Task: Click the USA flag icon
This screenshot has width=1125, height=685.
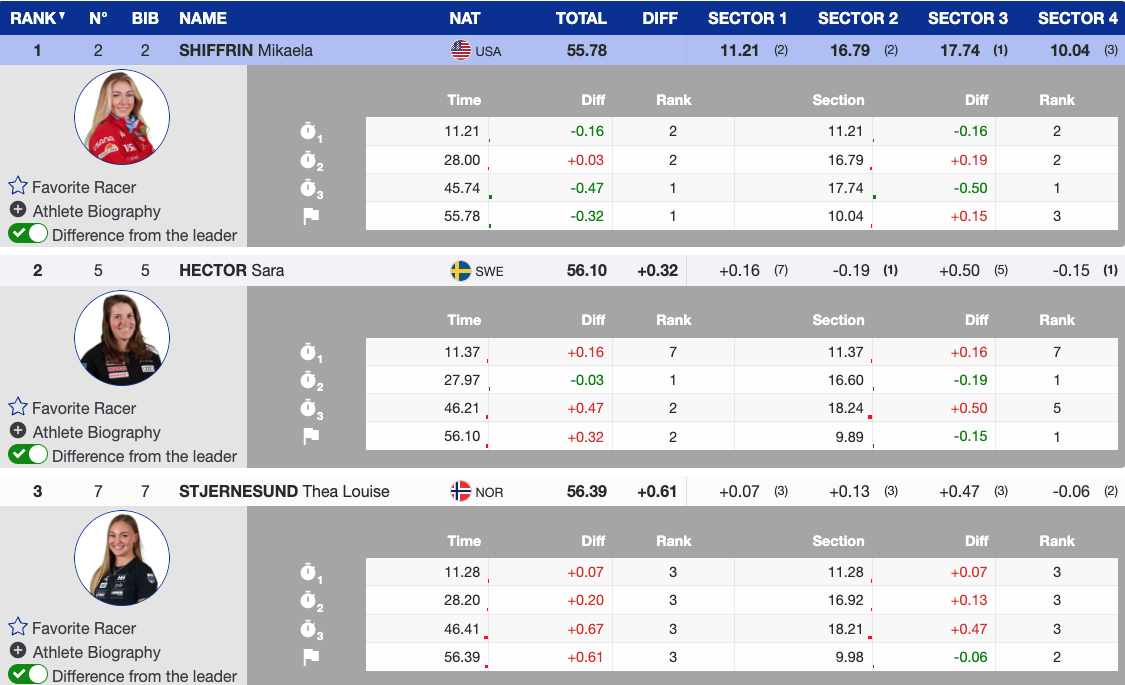Action: click(x=461, y=50)
